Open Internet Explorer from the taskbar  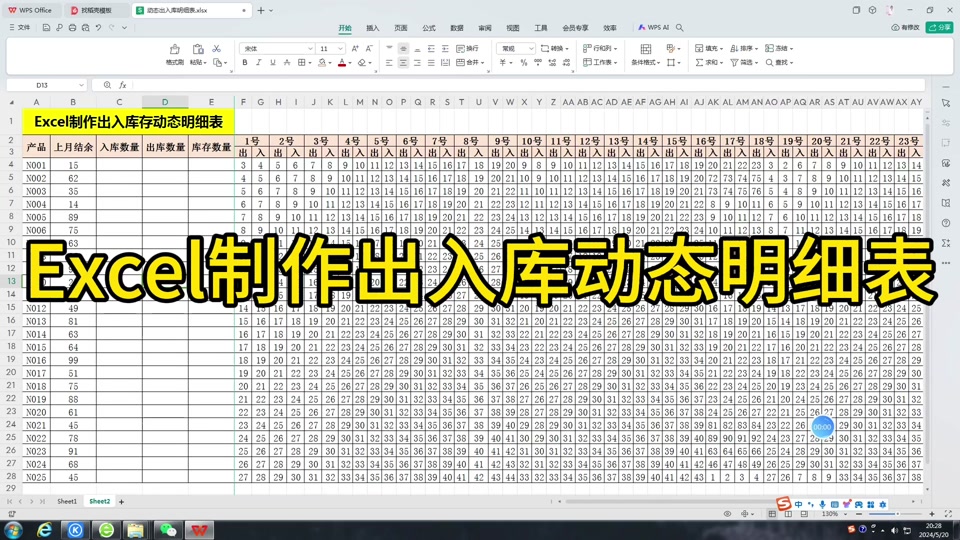click(x=45, y=530)
